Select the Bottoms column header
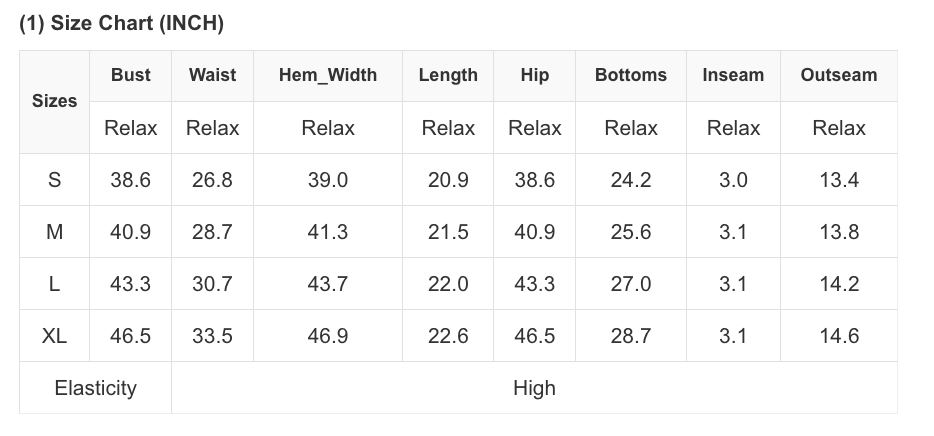The image size is (934, 436). [631, 76]
